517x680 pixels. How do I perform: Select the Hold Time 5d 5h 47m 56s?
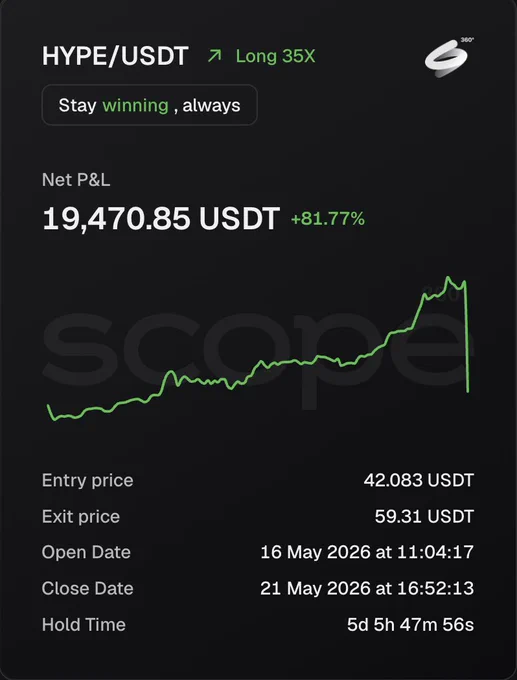410,625
